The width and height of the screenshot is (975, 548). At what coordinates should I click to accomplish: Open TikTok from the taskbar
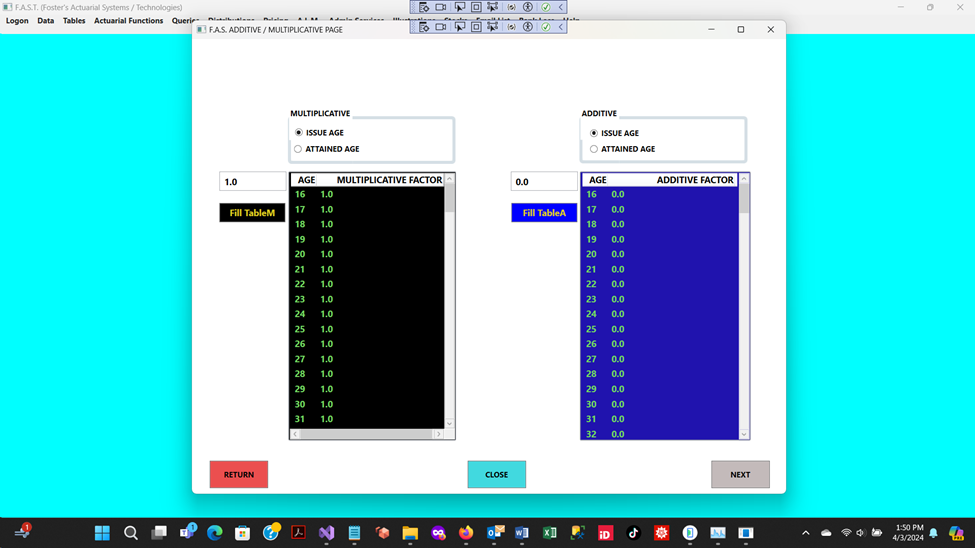pyautogui.click(x=633, y=533)
